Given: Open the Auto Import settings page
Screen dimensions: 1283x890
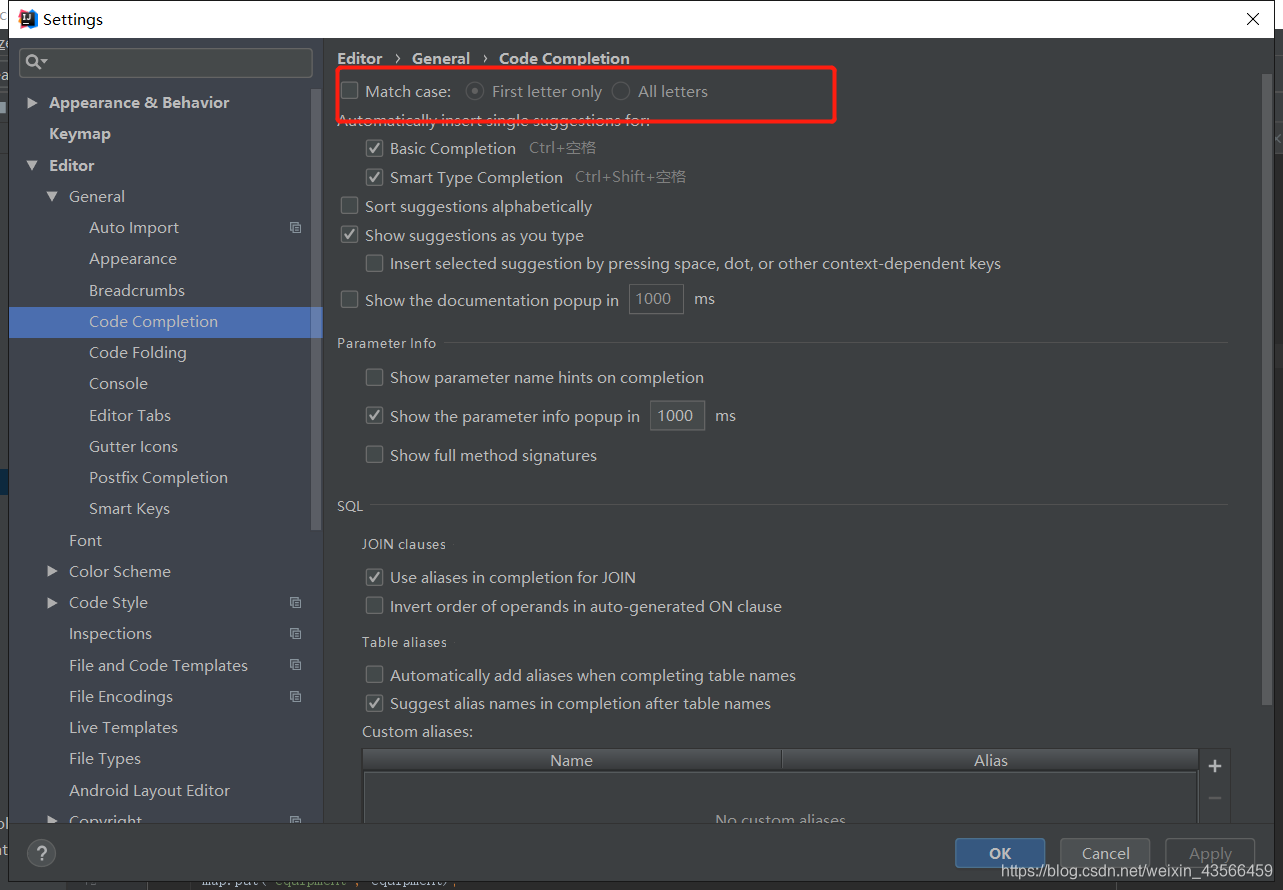Looking at the screenshot, I should click(x=134, y=228).
